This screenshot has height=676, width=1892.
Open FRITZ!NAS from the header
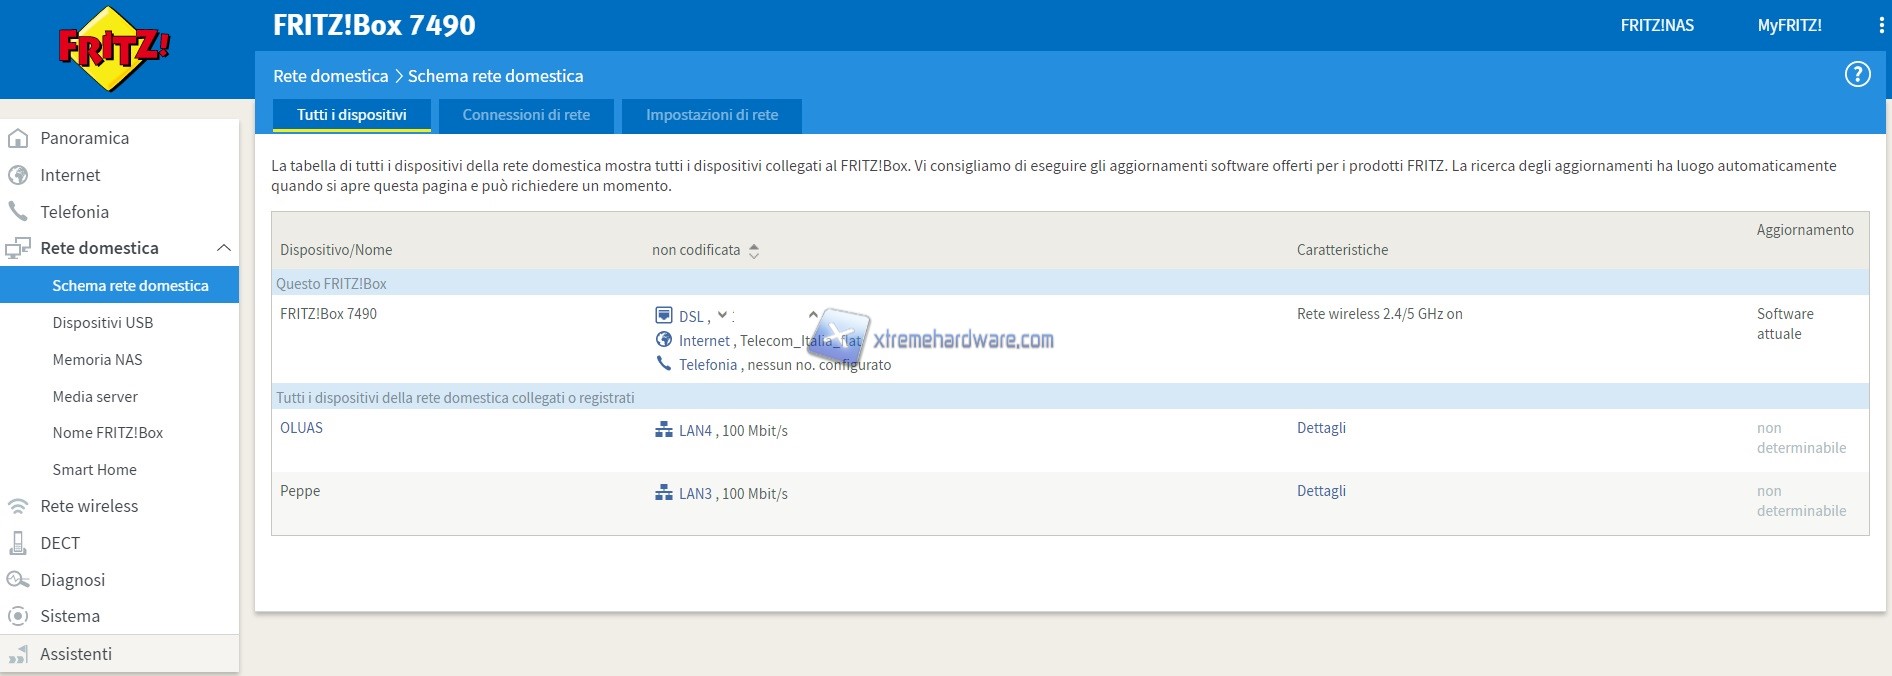click(1656, 26)
